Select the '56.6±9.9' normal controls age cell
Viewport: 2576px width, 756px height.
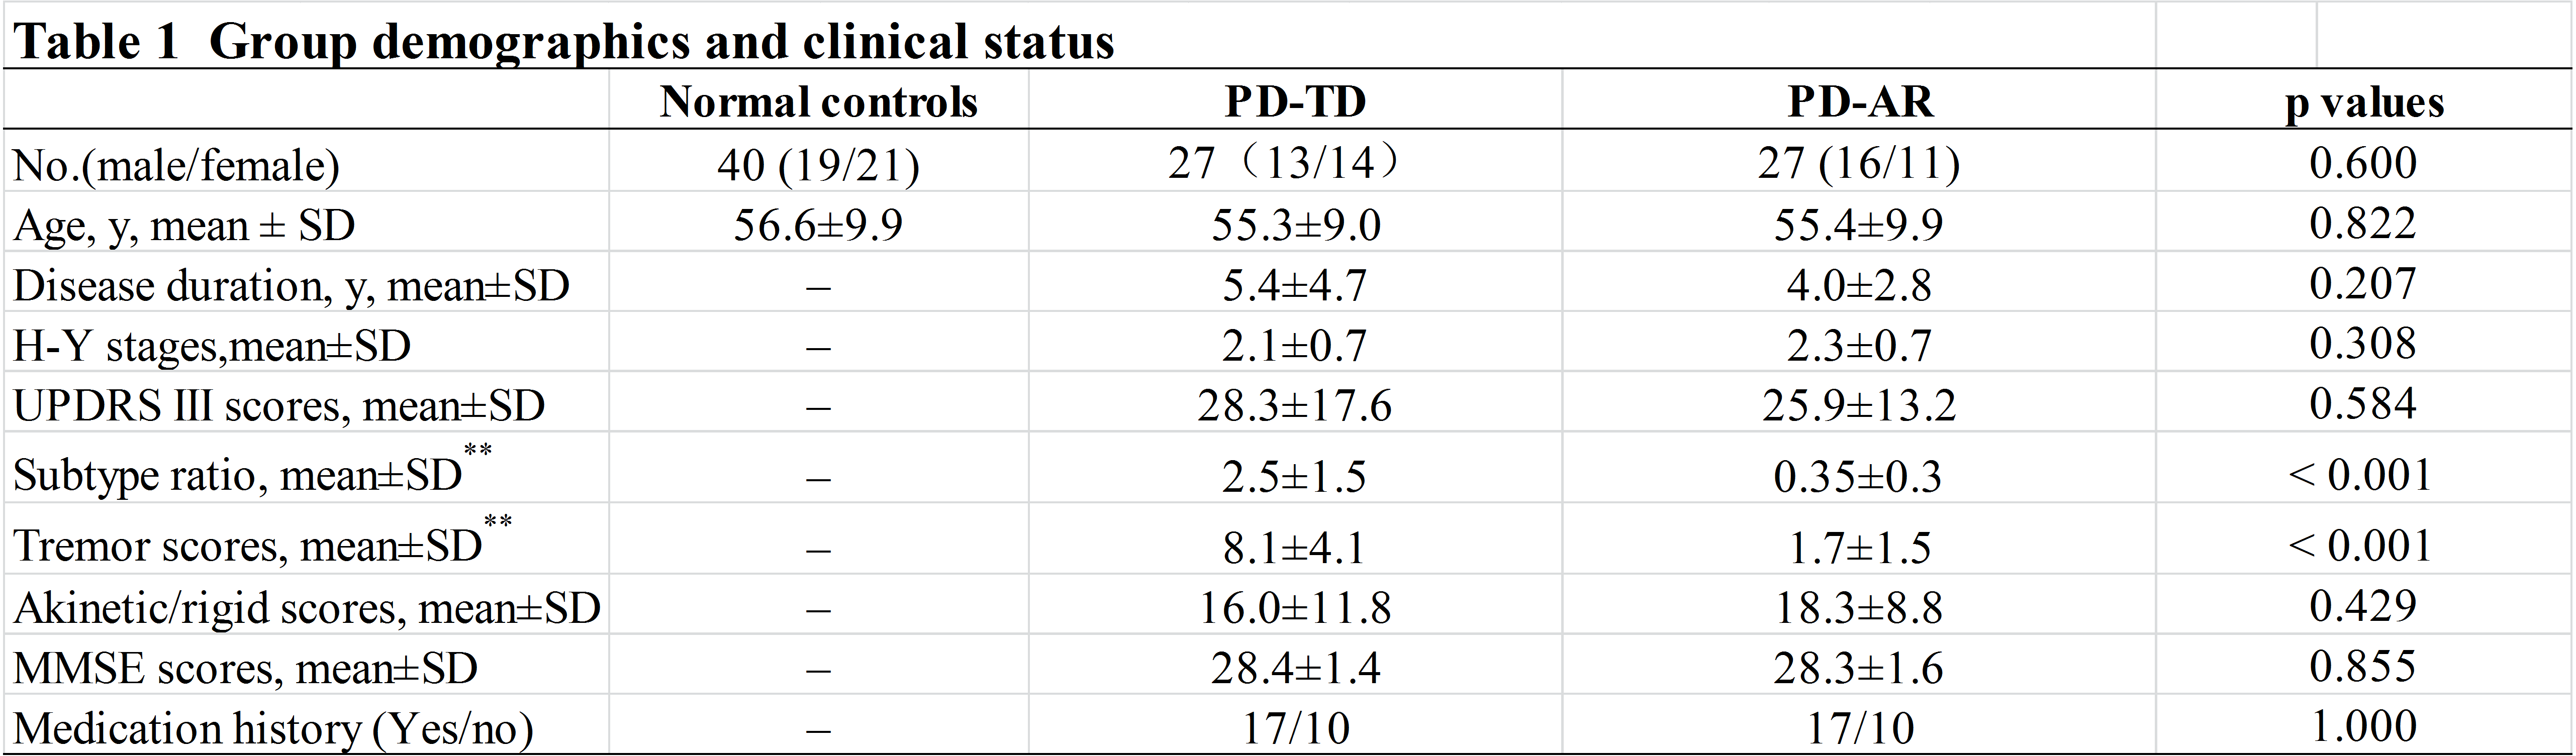coord(818,225)
